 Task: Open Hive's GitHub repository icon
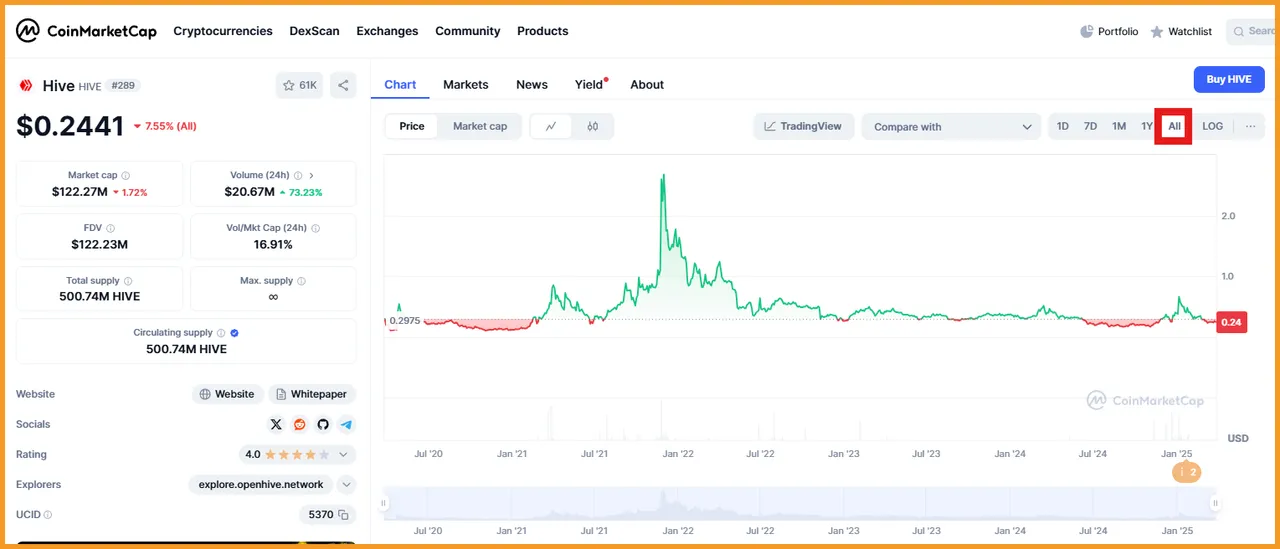(322, 424)
